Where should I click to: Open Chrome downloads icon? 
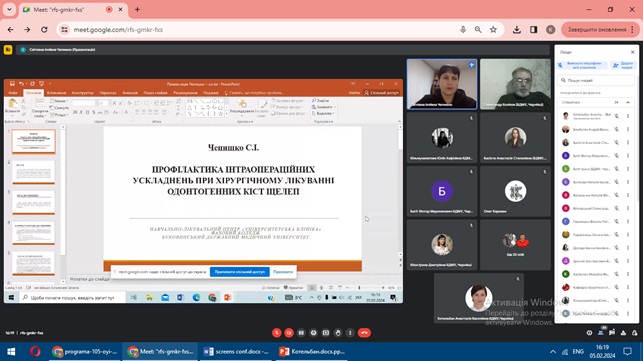(x=517, y=30)
